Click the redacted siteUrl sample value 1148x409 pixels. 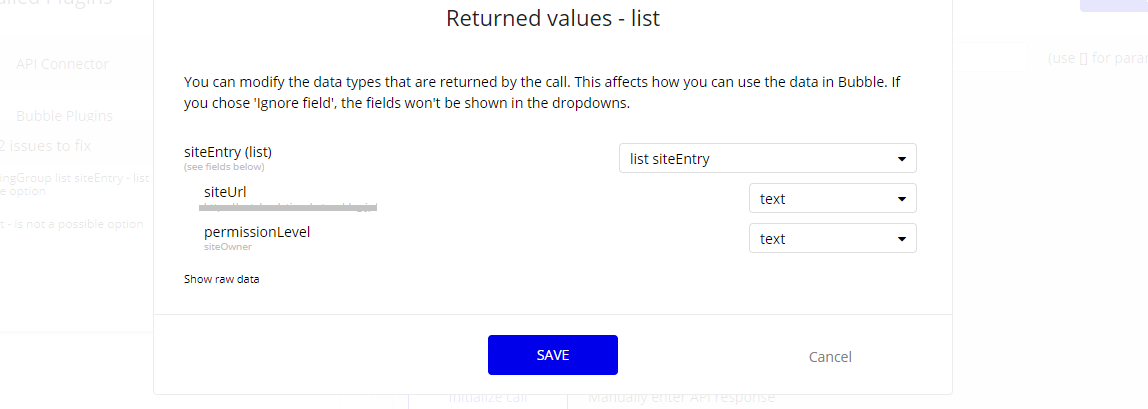(x=288, y=208)
